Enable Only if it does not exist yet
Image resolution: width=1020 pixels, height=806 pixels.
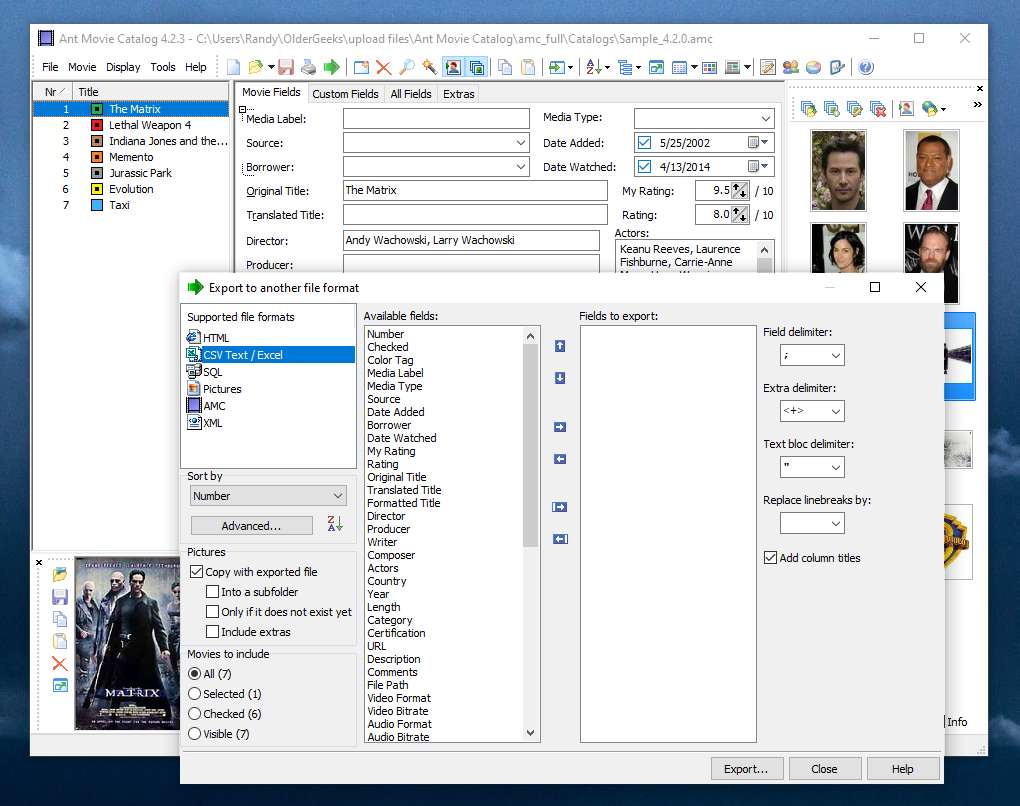pyautogui.click(x=212, y=612)
